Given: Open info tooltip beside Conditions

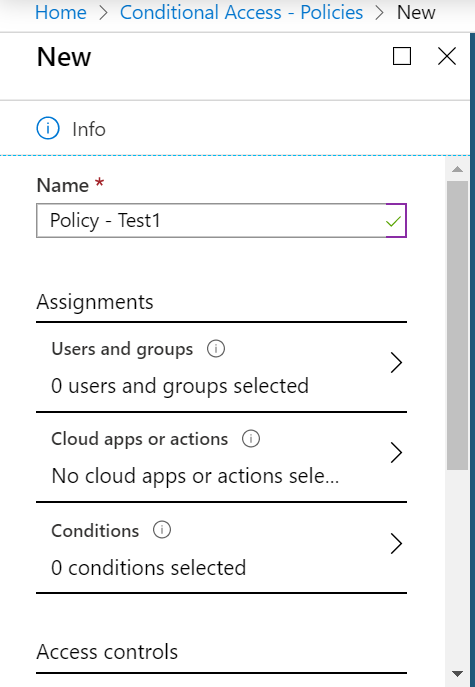Looking at the screenshot, I should (162, 530).
